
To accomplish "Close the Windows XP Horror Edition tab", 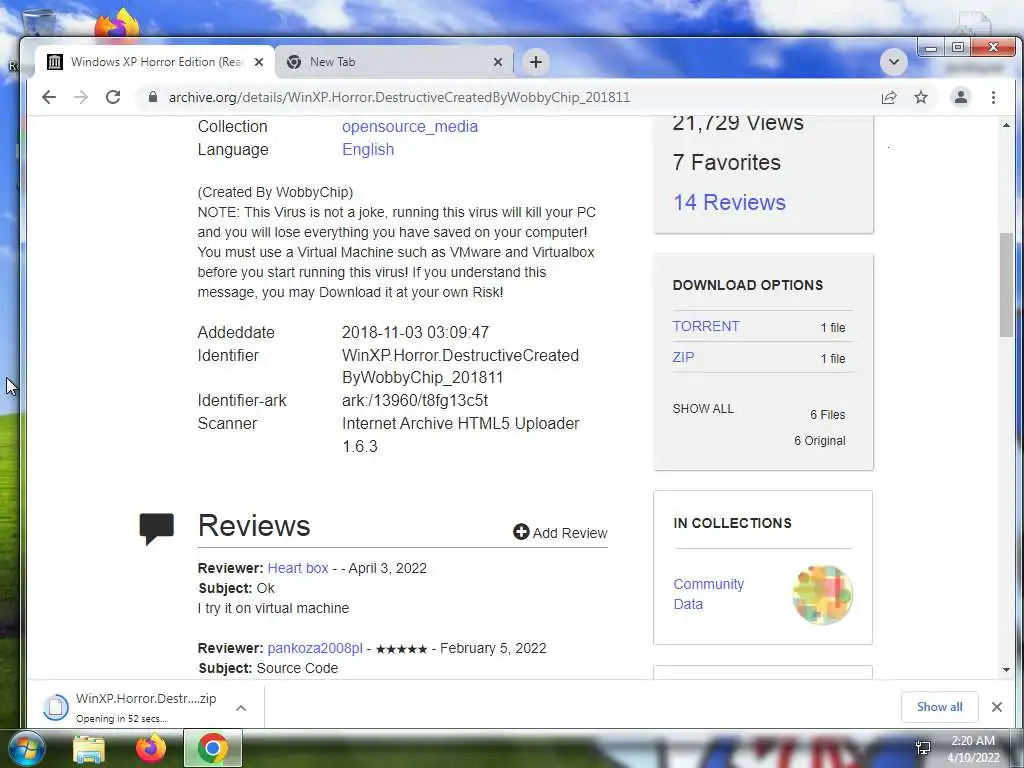I will pyautogui.click(x=259, y=62).
